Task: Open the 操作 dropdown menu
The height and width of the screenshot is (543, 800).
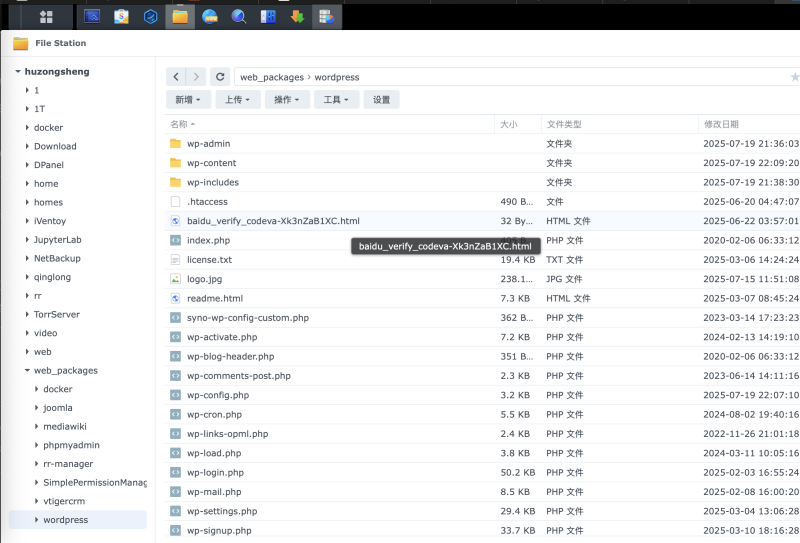Action: 287,100
